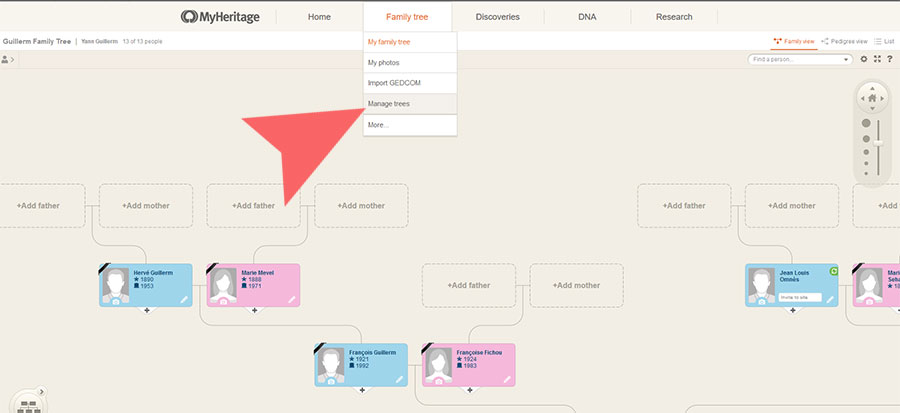Click Guillerm Family Tree title
900x413 pixels.
[x=37, y=41]
